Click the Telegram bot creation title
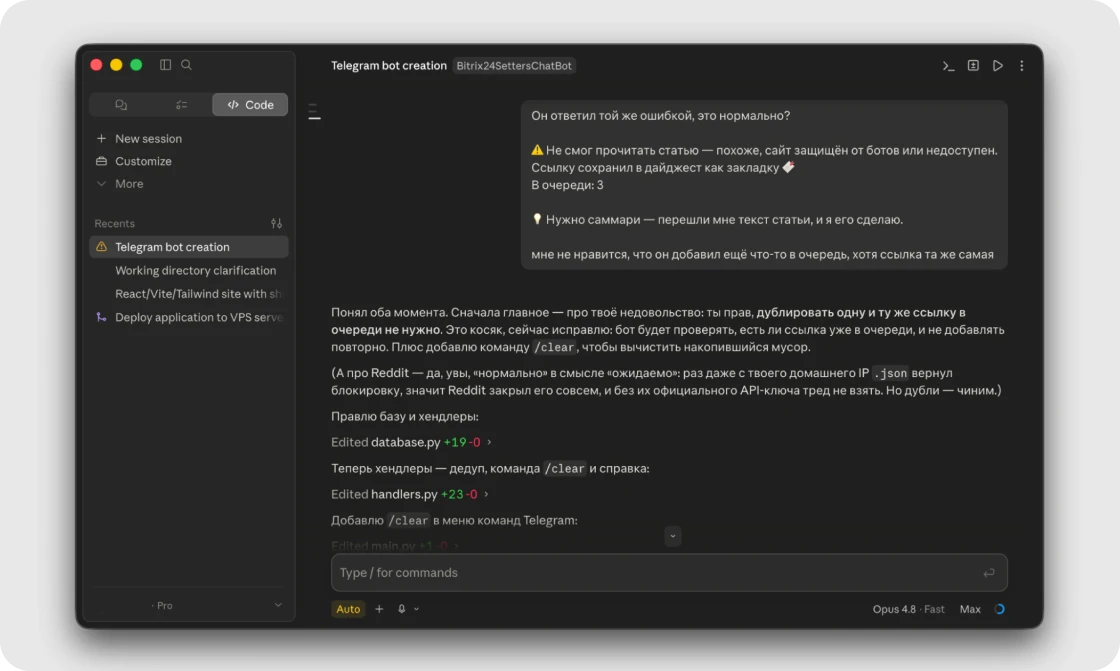Image resolution: width=1120 pixels, height=671 pixels. (x=389, y=66)
